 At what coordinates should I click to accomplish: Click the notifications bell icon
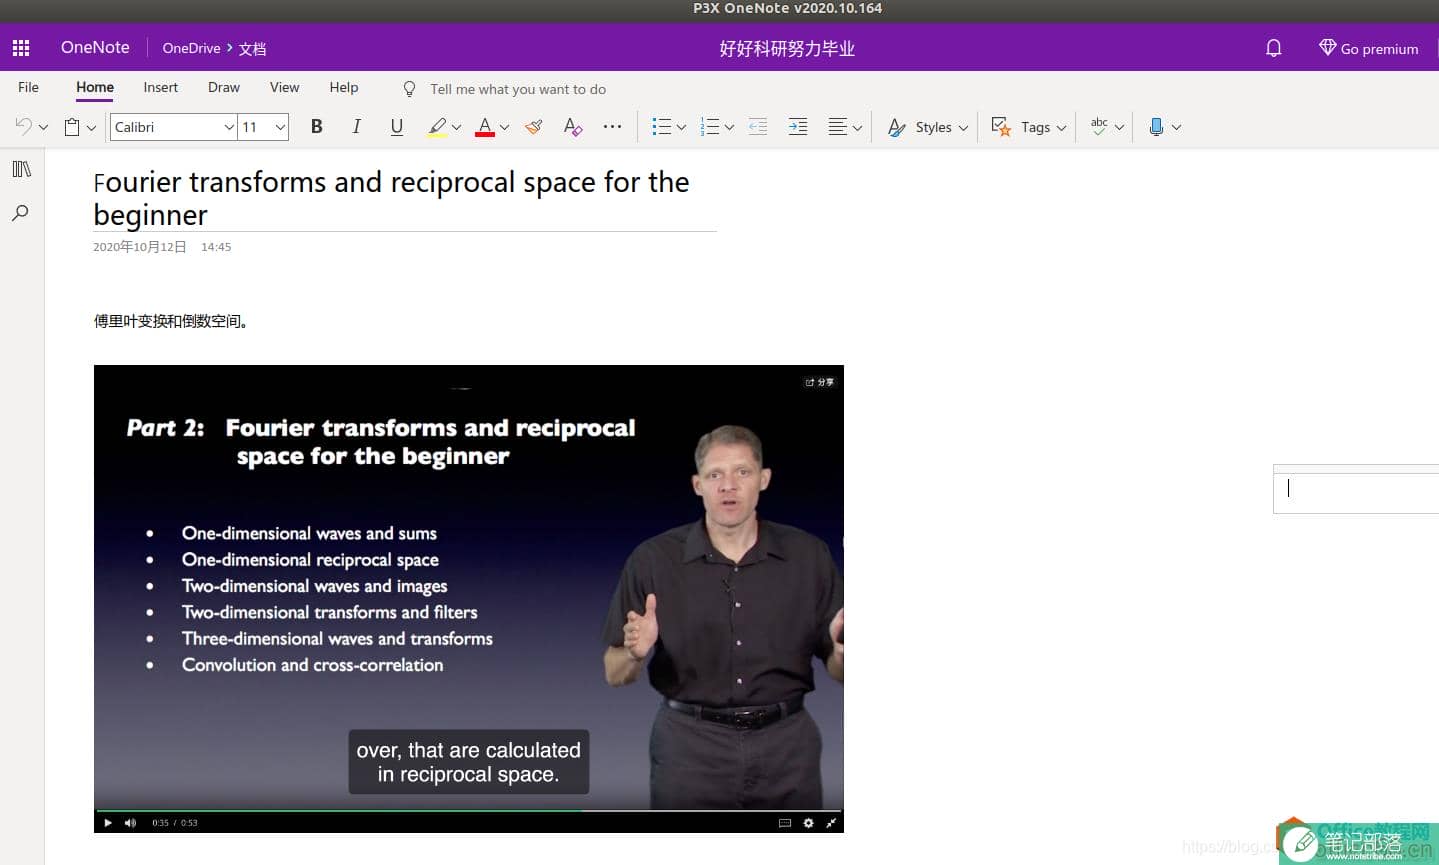point(1273,48)
